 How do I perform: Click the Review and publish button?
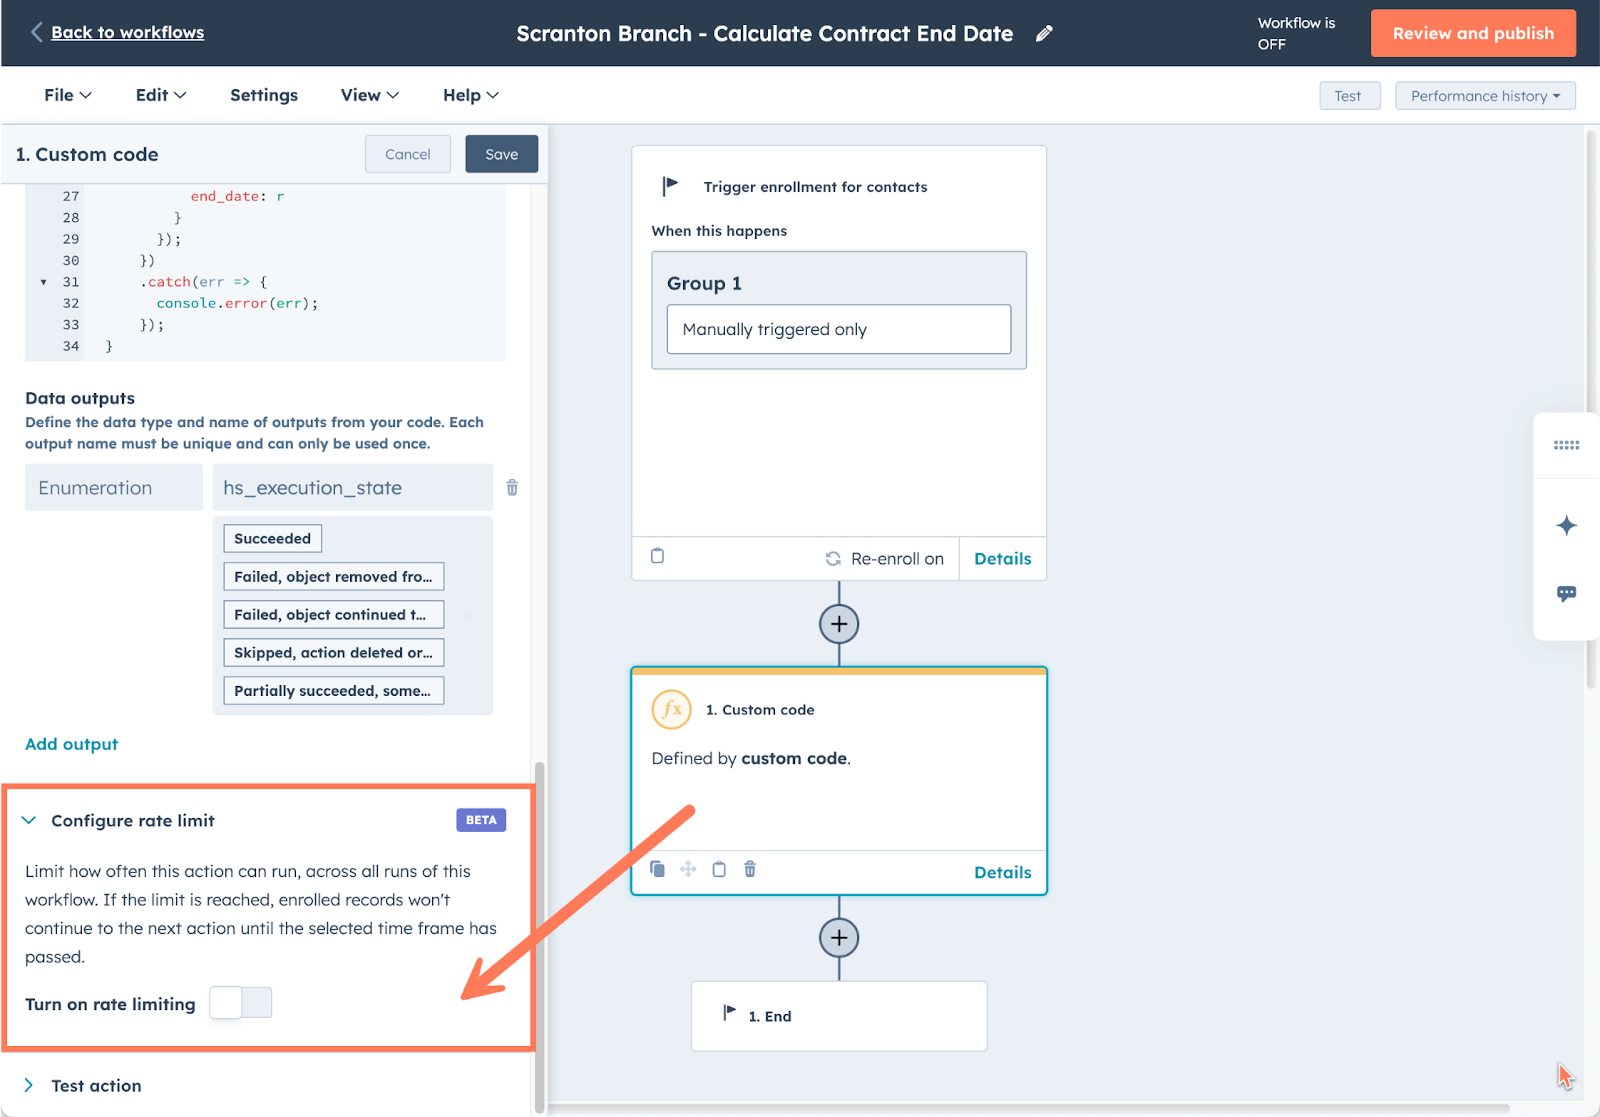[1473, 34]
